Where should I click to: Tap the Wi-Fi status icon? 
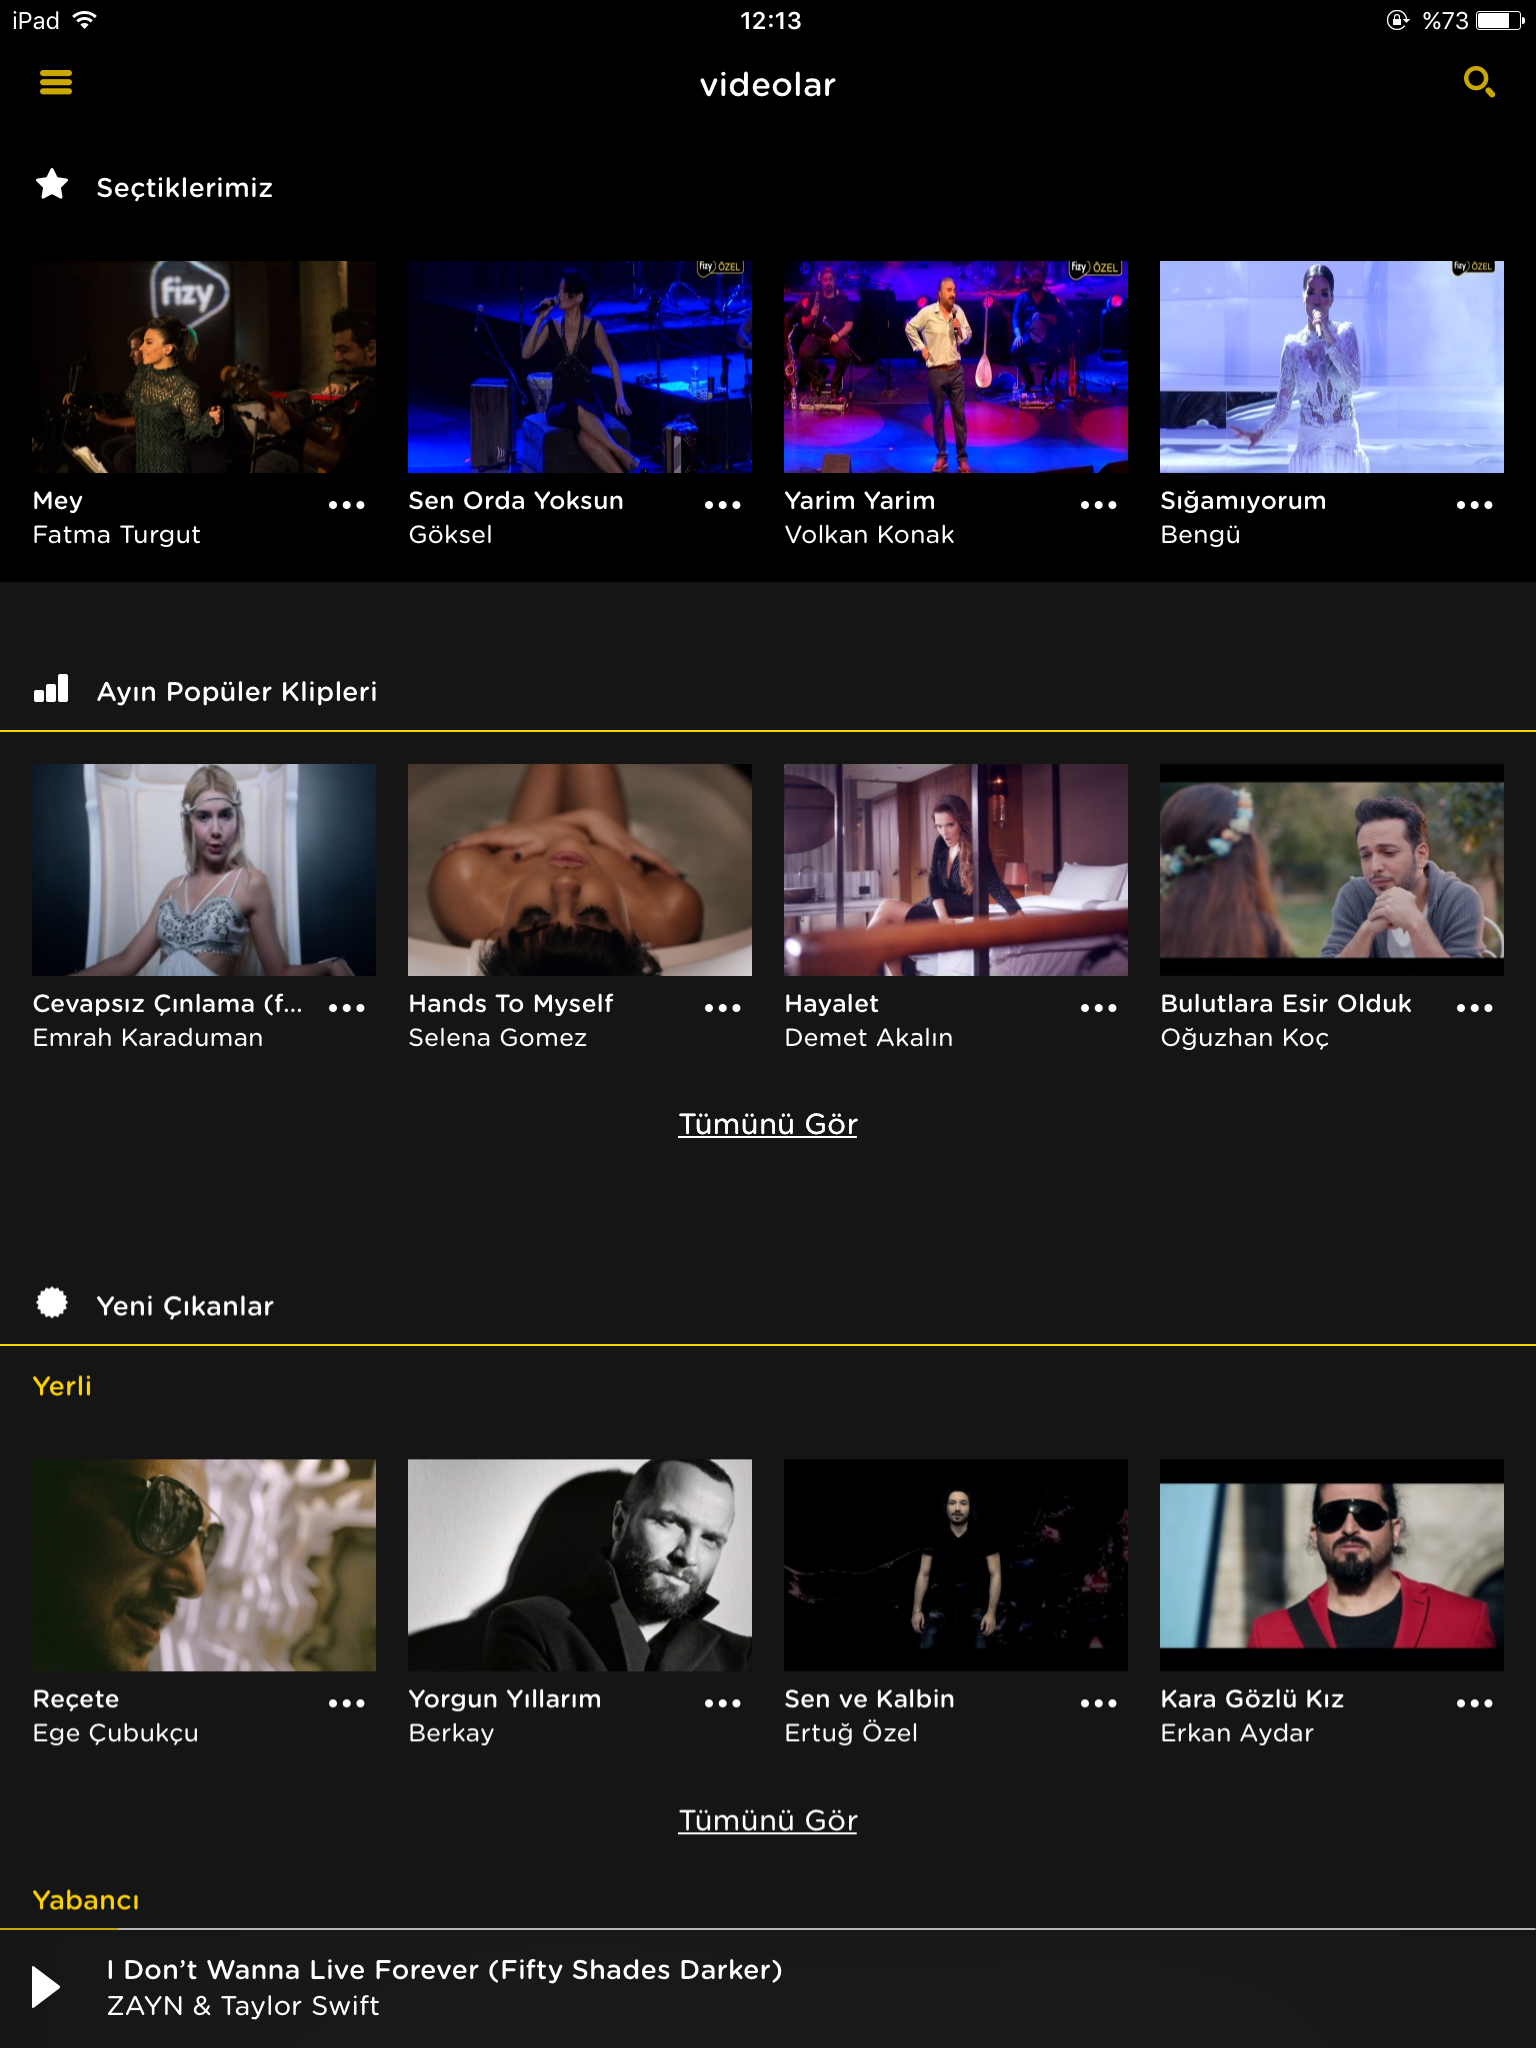point(85,20)
